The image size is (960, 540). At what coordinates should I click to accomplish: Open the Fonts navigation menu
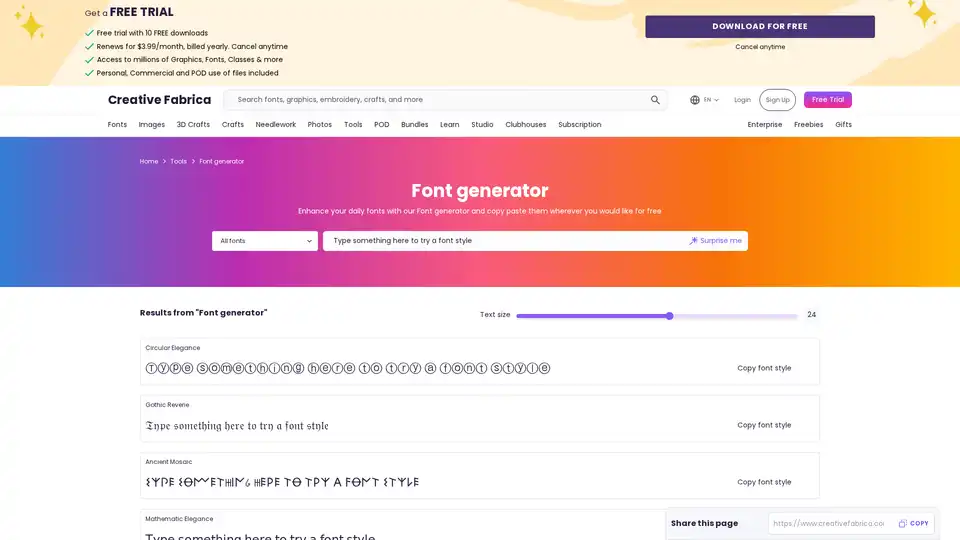pyautogui.click(x=117, y=125)
